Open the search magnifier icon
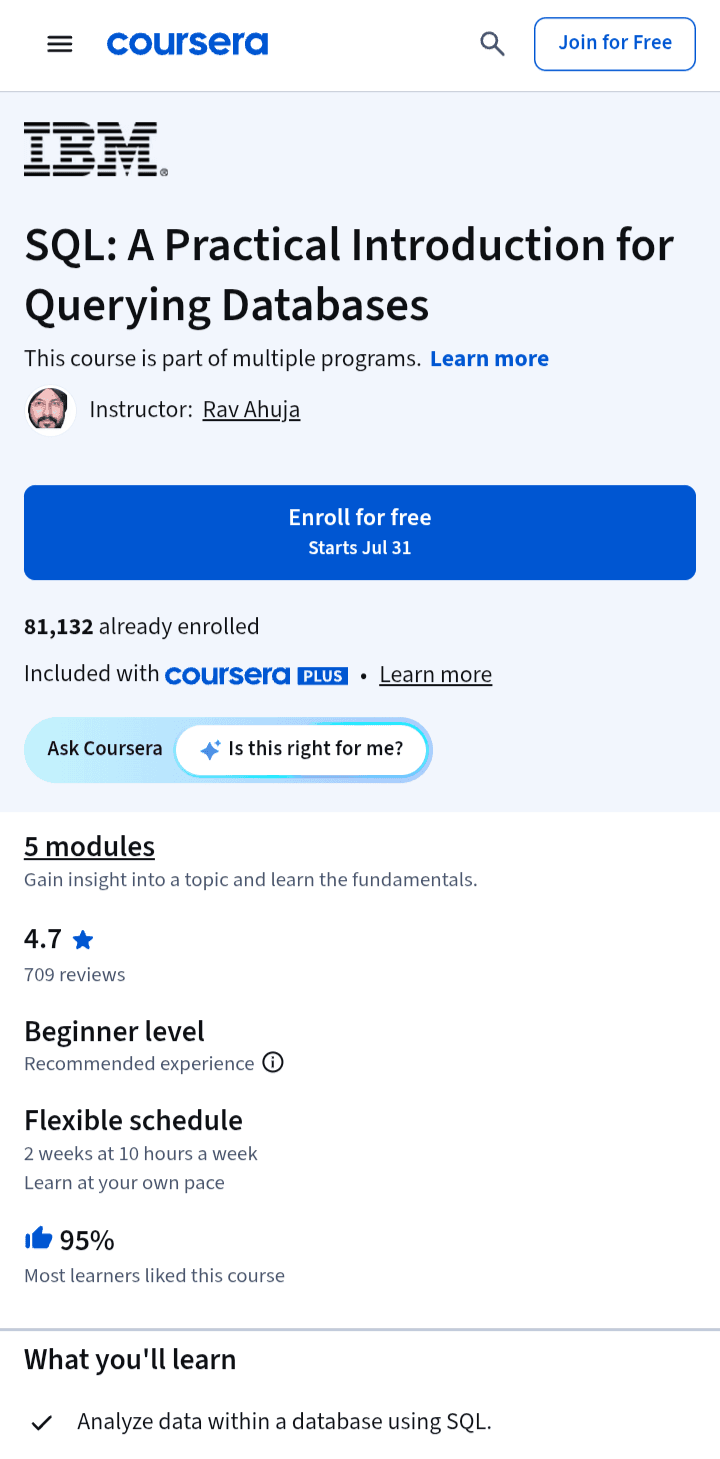This screenshot has height=1459, width=720. click(x=492, y=44)
